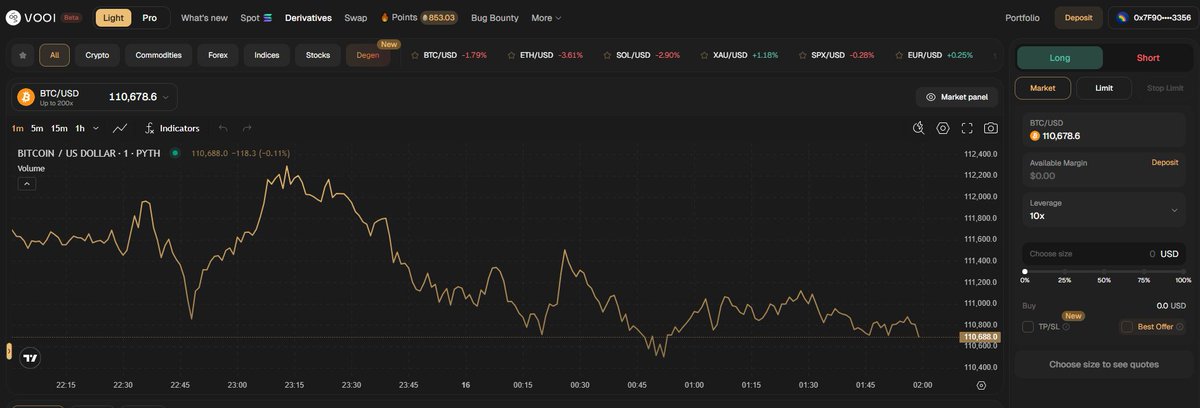This screenshot has height=408, width=1200.
Task: Open the Portfolio page
Action: click(x=1022, y=18)
